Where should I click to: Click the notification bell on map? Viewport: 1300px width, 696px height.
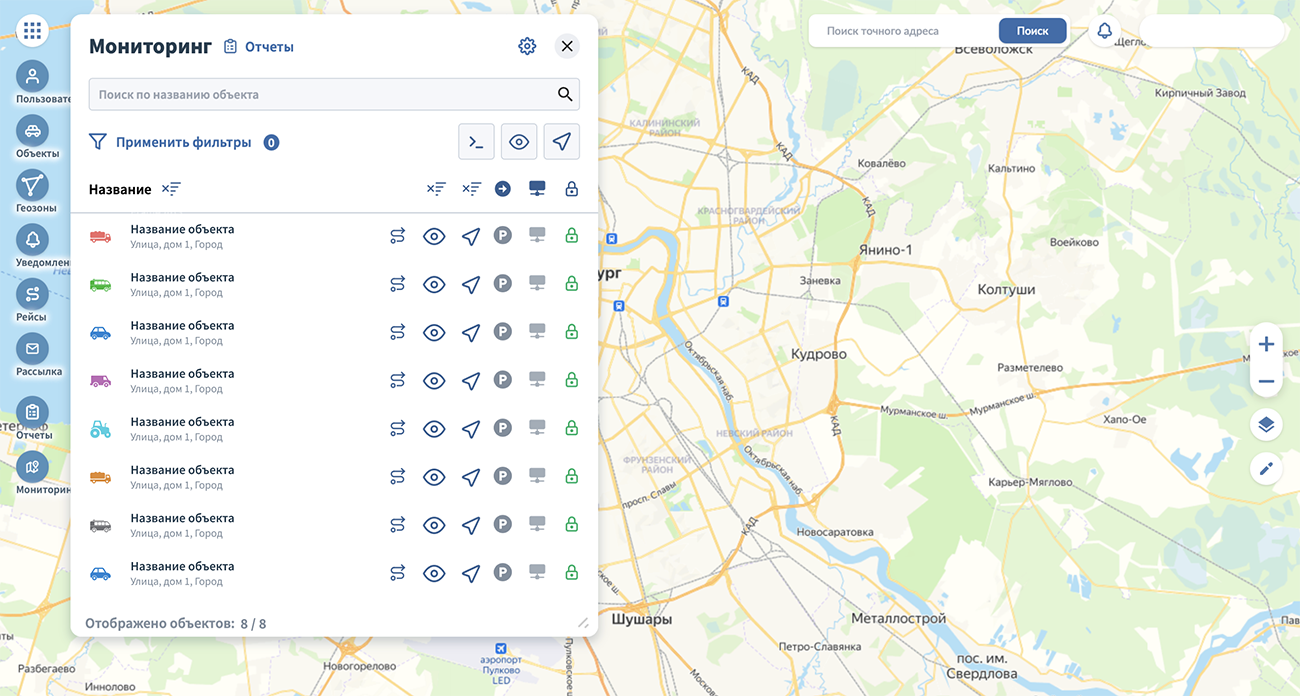coord(1104,31)
